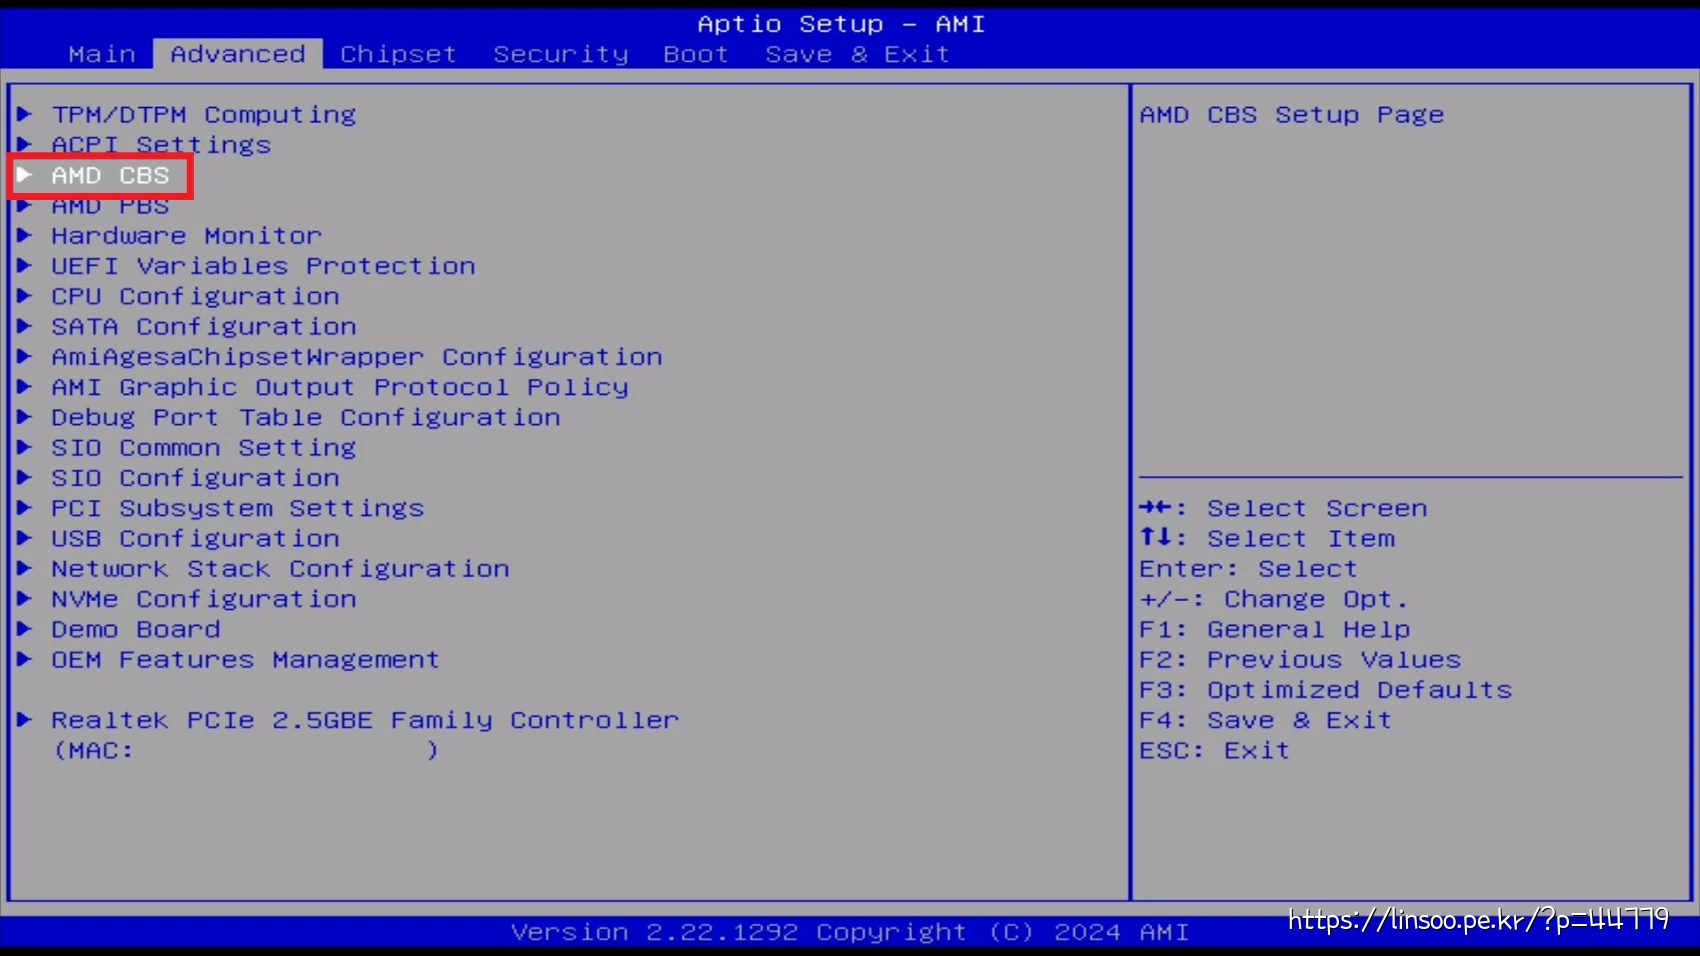Select the AMD CBS entry

pos(111,175)
